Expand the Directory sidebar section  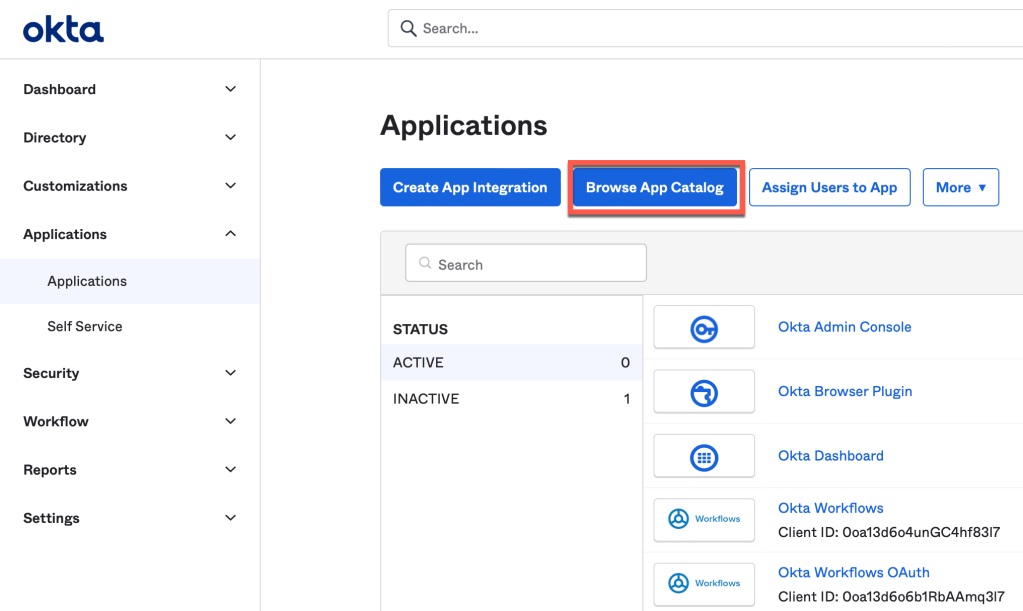(230, 138)
